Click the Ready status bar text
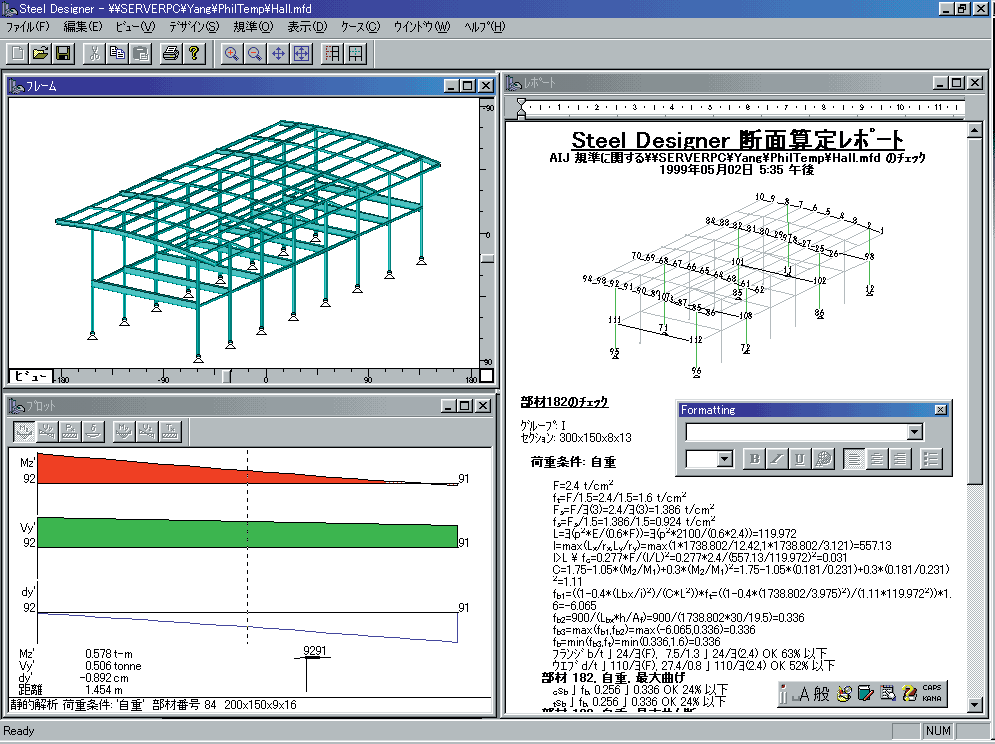 19,731
